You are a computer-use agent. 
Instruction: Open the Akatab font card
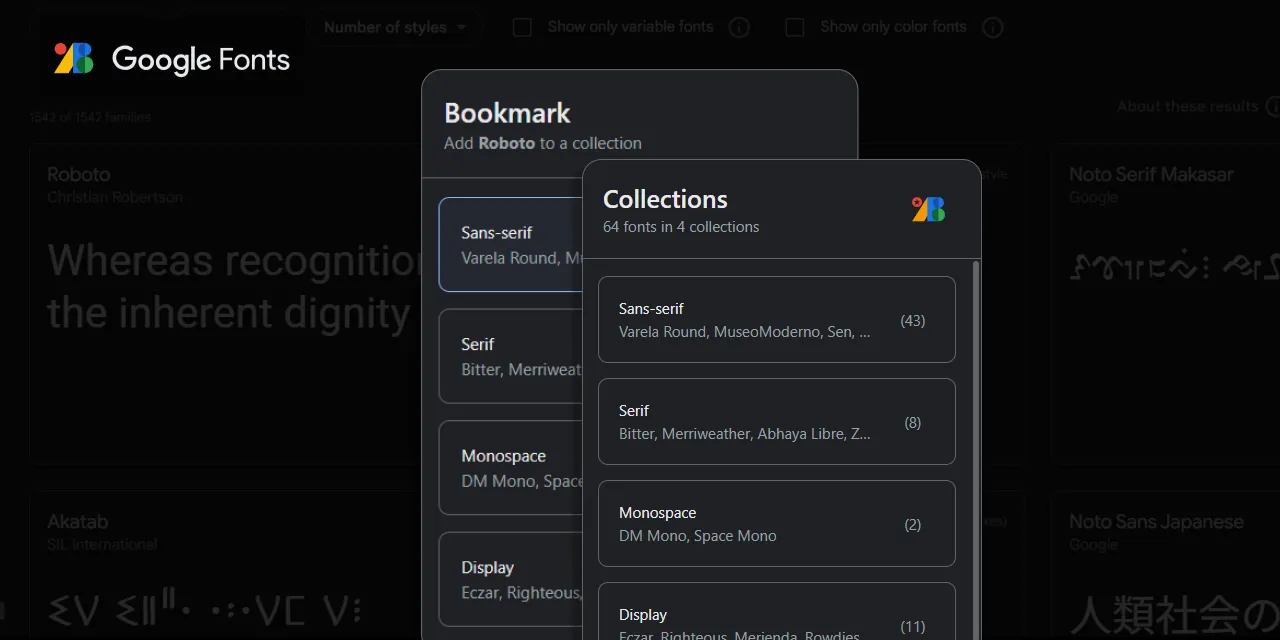[x=225, y=566]
